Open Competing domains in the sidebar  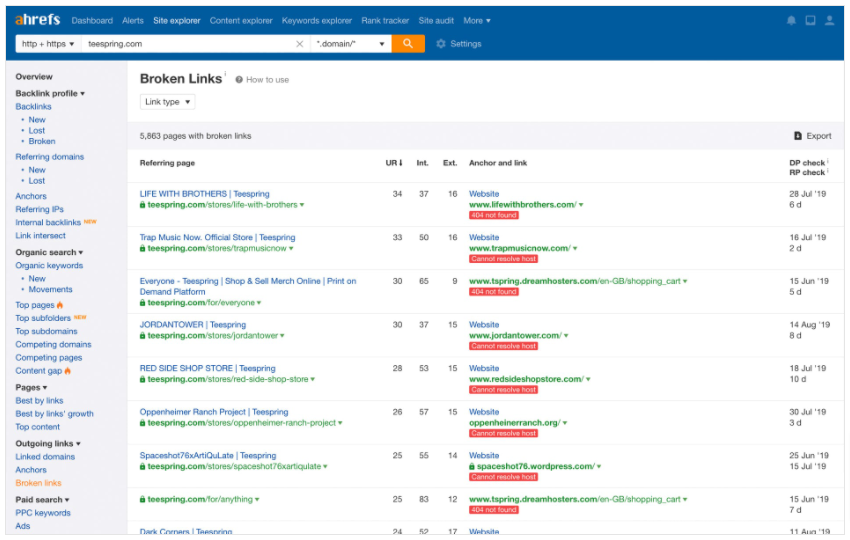[x=54, y=344]
